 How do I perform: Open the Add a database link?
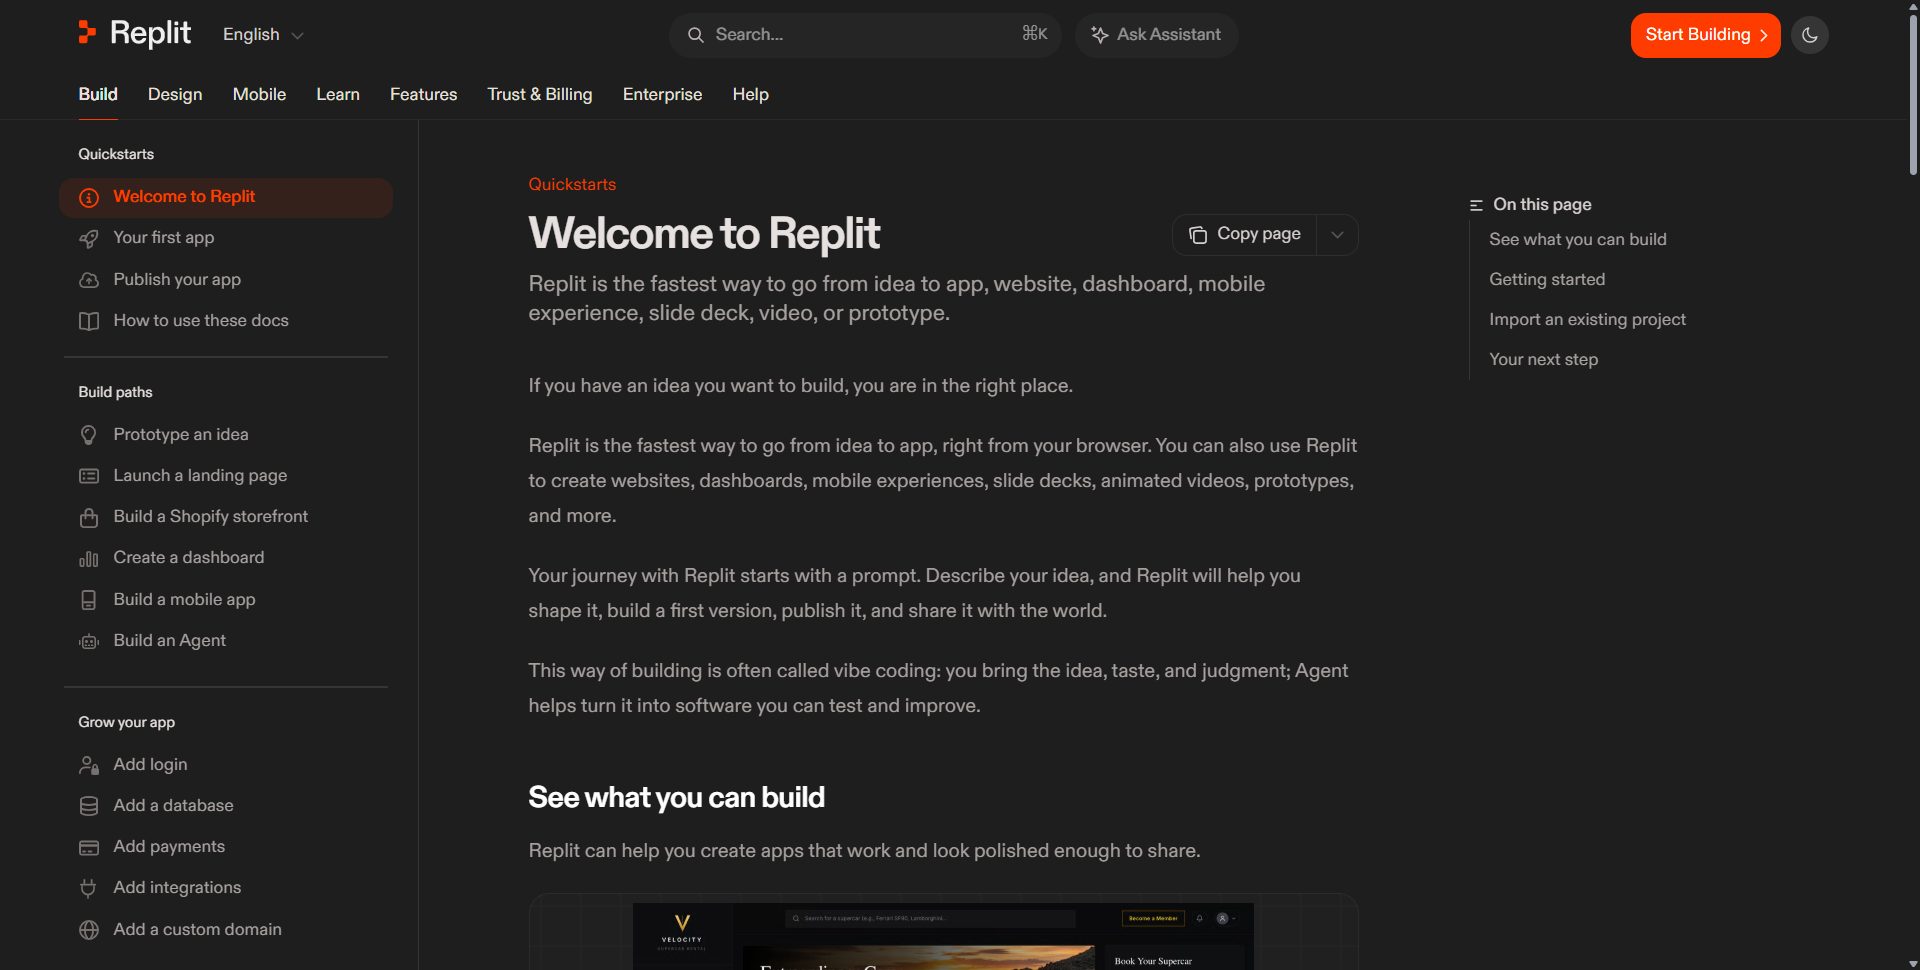tap(173, 806)
